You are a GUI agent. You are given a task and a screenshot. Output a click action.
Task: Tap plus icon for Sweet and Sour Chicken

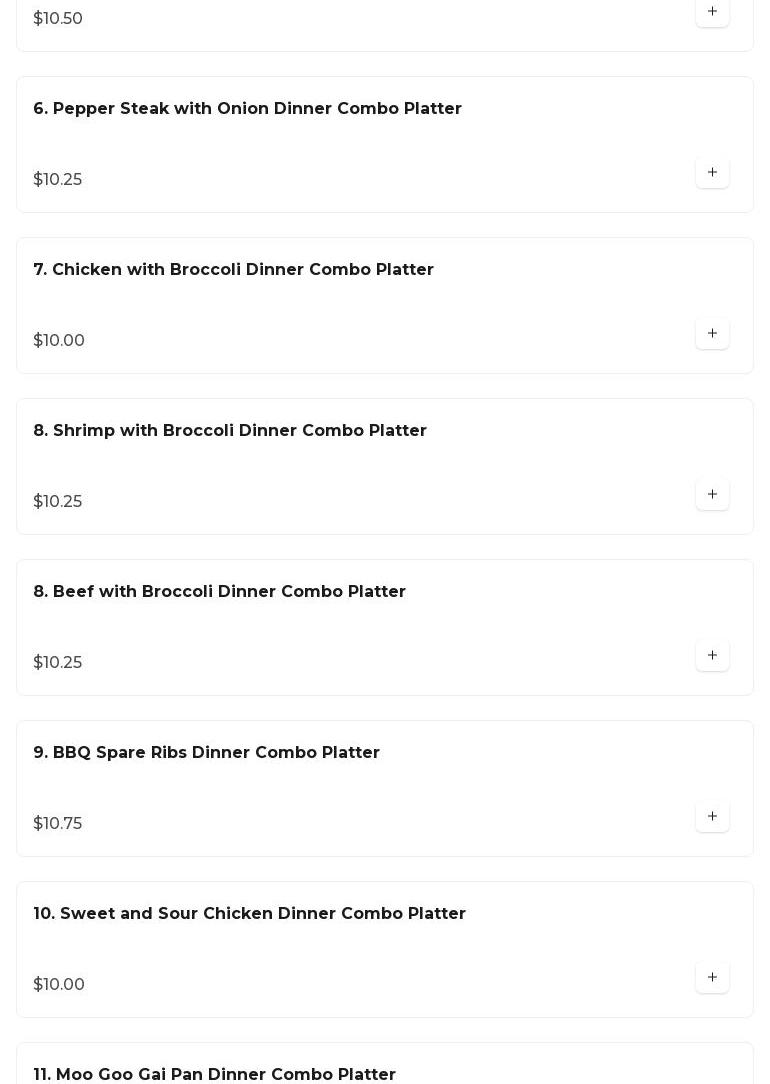click(x=712, y=977)
